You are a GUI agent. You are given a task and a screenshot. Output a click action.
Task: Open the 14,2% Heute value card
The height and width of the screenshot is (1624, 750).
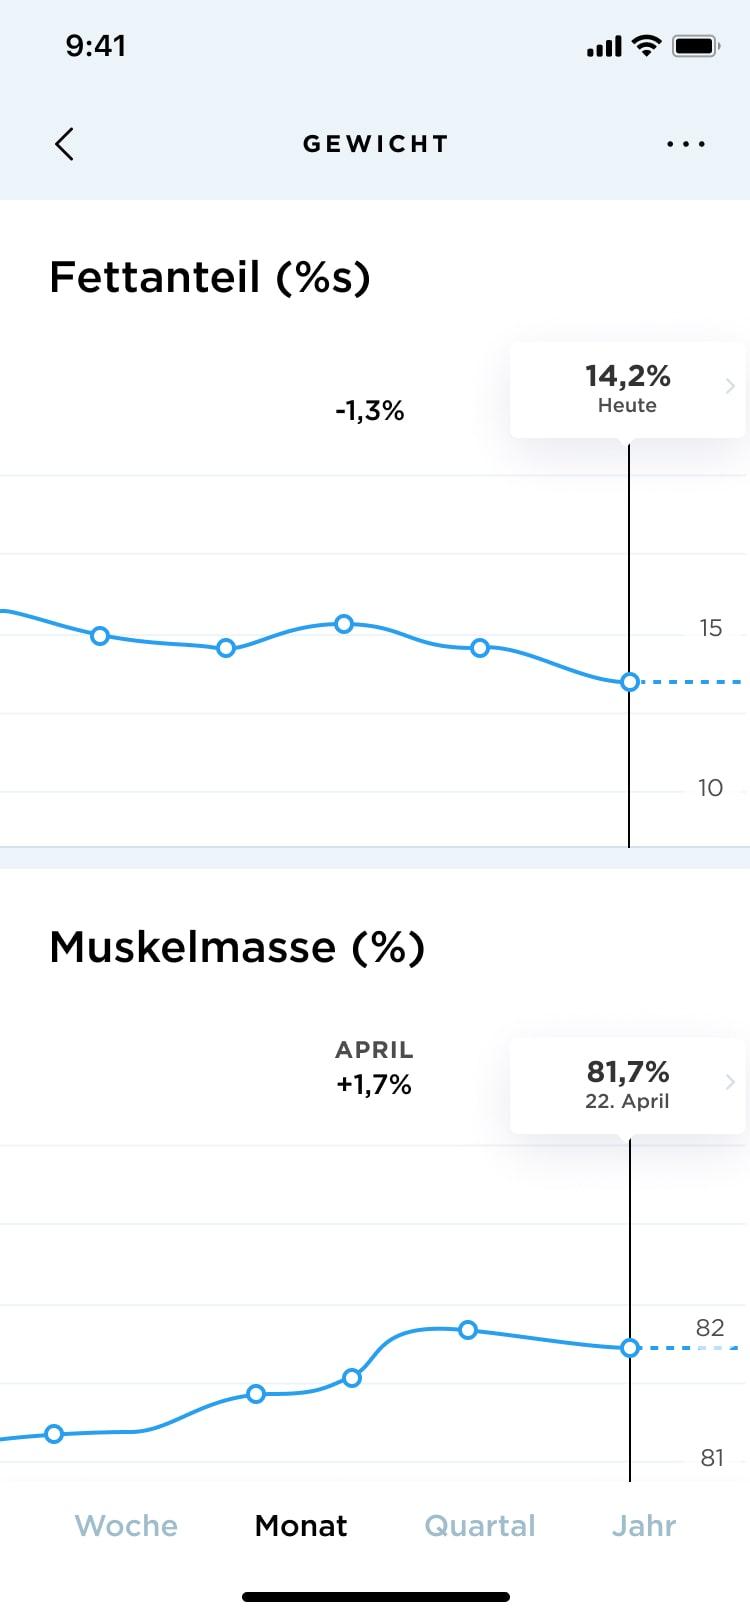[x=628, y=390]
